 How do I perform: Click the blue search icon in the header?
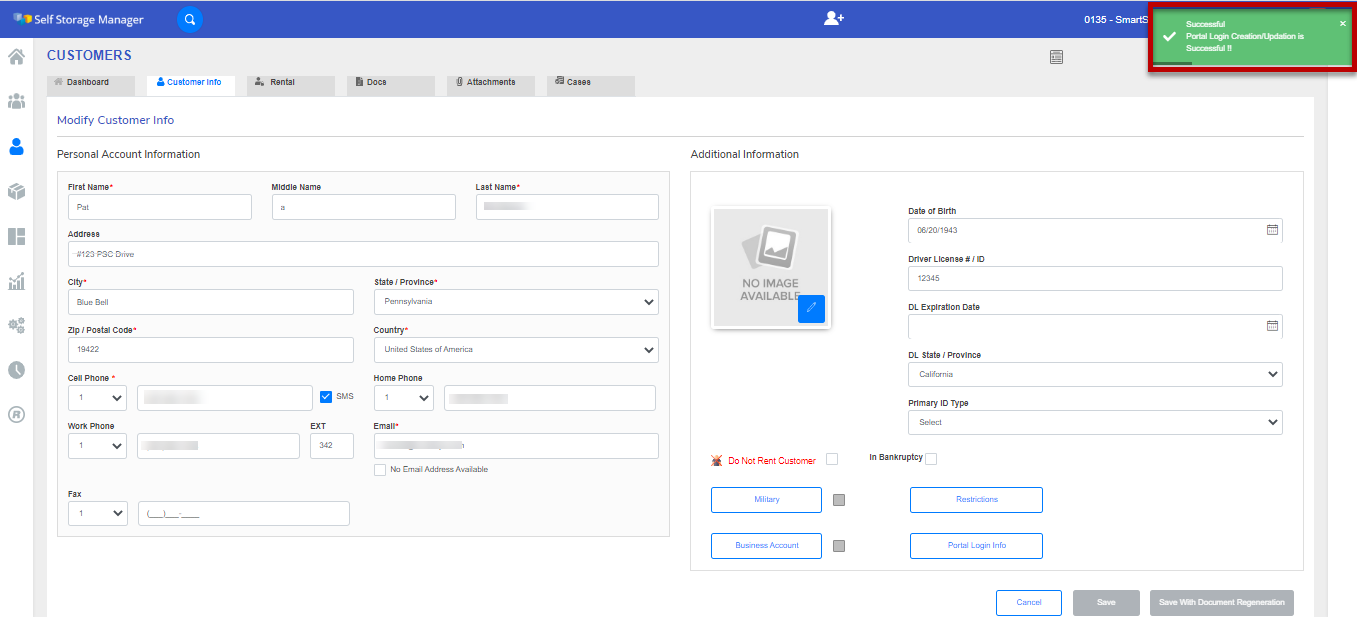click(x=189, y=19)
